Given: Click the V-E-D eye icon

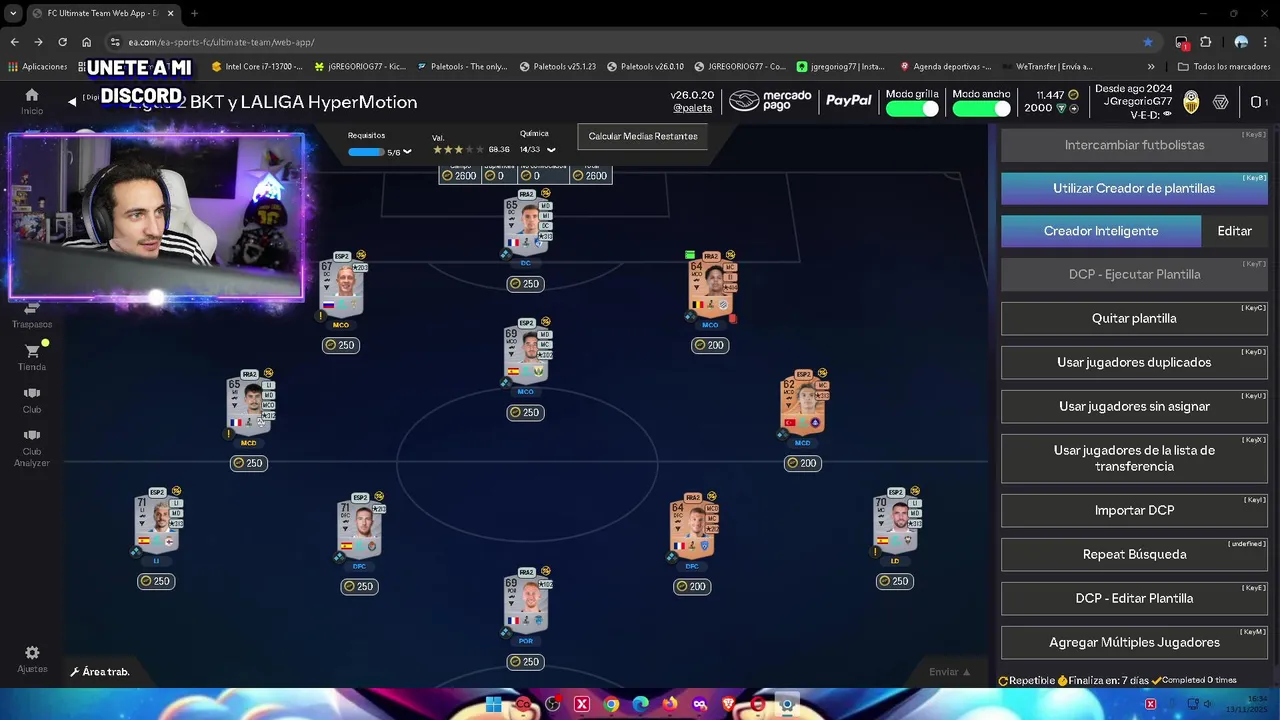Looking at the screenshot, I should [1167, 115].
